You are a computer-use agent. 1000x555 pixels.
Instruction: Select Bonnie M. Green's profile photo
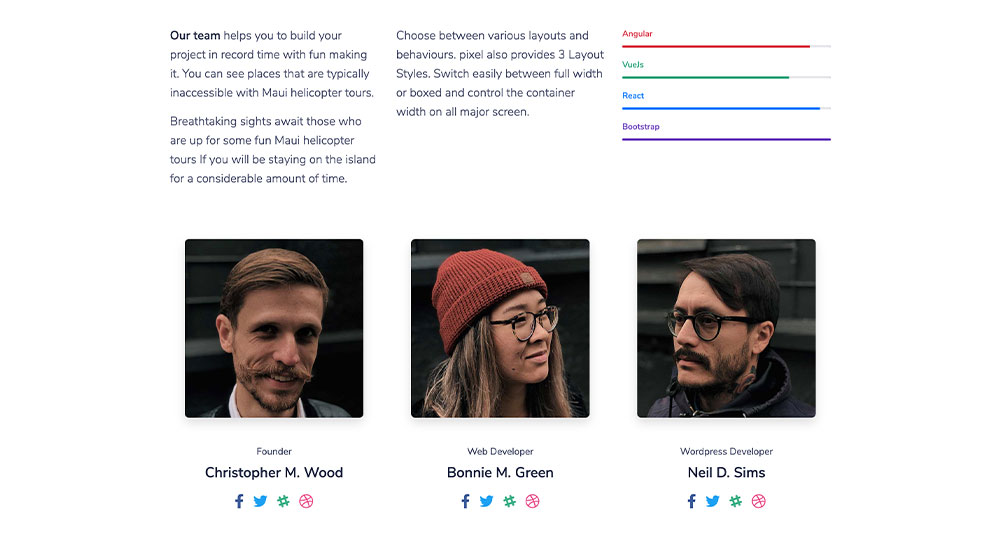point(500,329)
